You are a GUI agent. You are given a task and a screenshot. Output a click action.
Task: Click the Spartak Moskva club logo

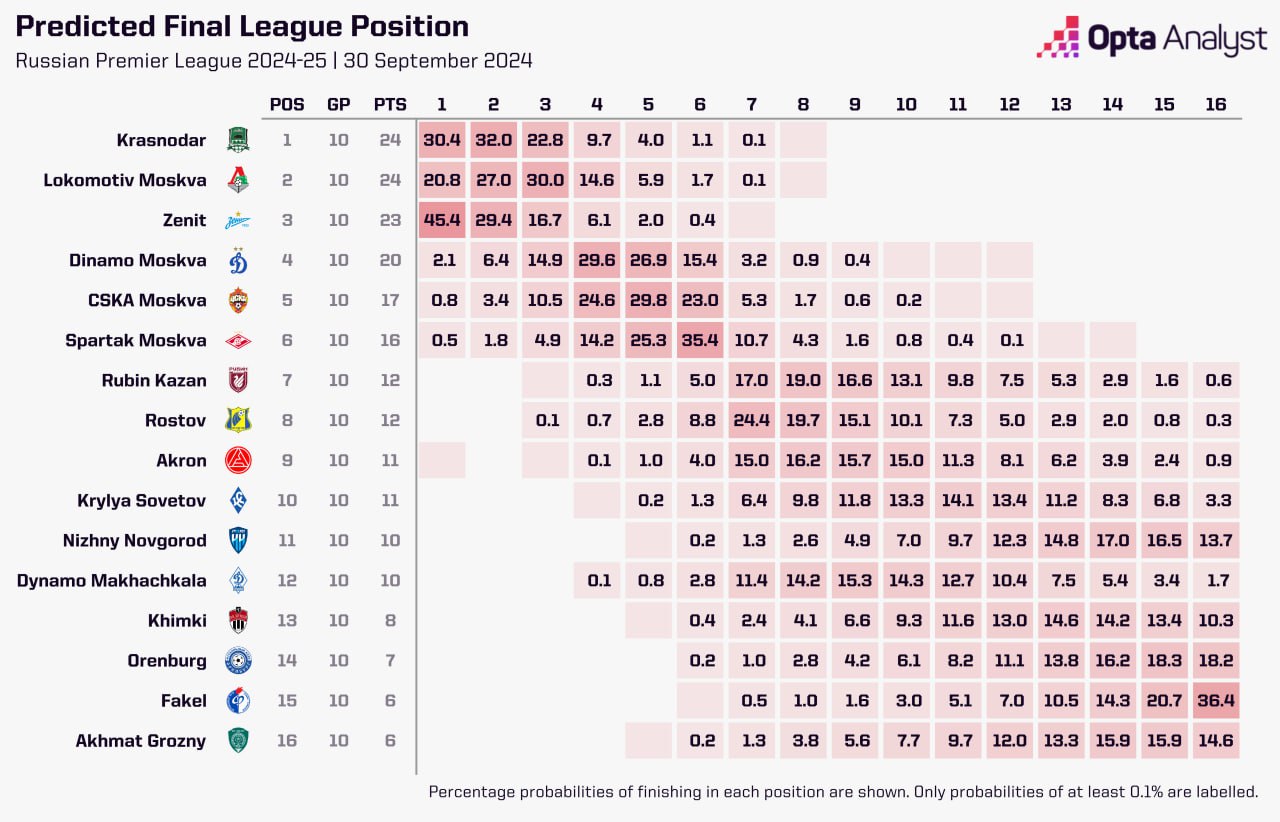[x=238, y=341]
